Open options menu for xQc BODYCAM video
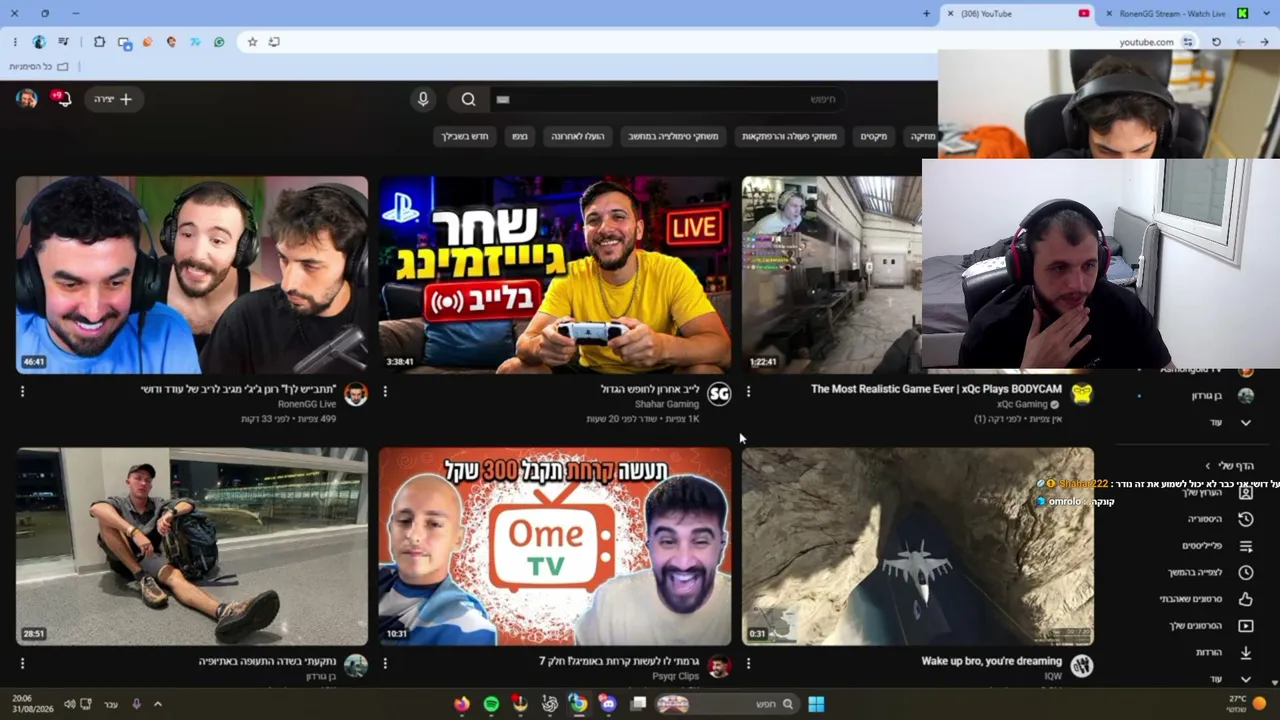Image resolution: width=1280 pixels, height=720 pixels. coord(748,391)
